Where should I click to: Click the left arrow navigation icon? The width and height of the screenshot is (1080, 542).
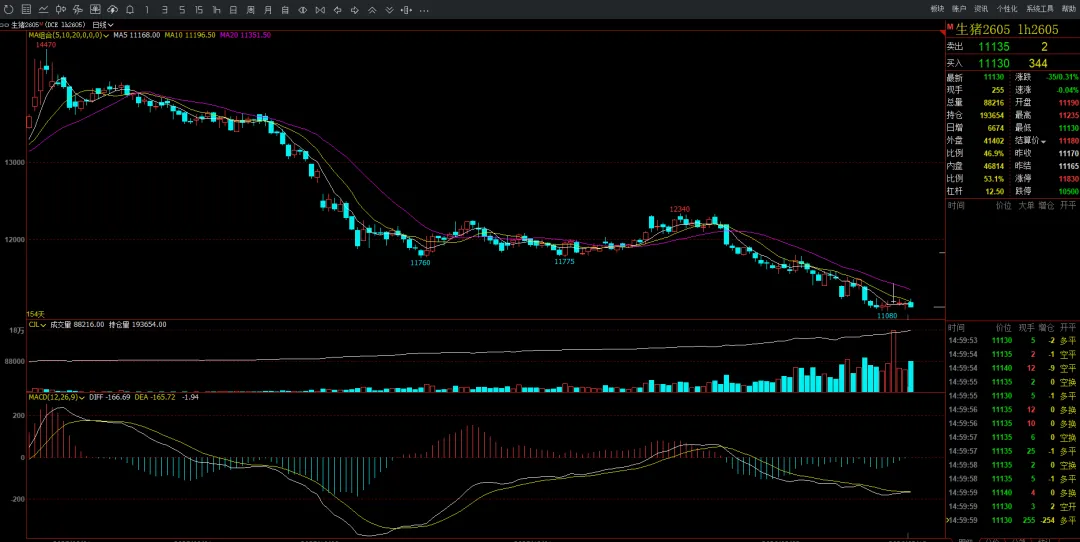(338, 10)
